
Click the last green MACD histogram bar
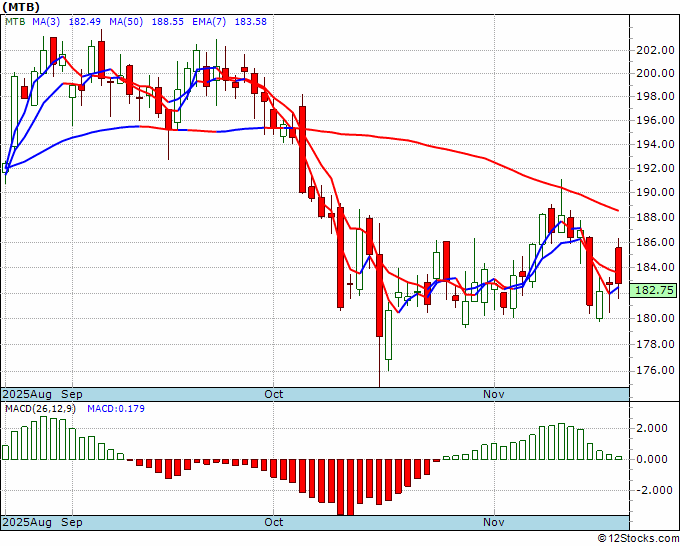pyautogui.click(x=618, y=458)
